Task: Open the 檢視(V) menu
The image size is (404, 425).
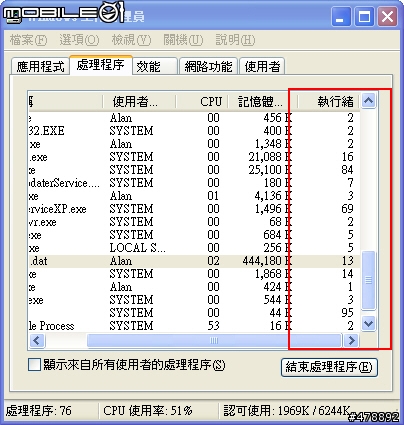Action: (x=131, y=40)
